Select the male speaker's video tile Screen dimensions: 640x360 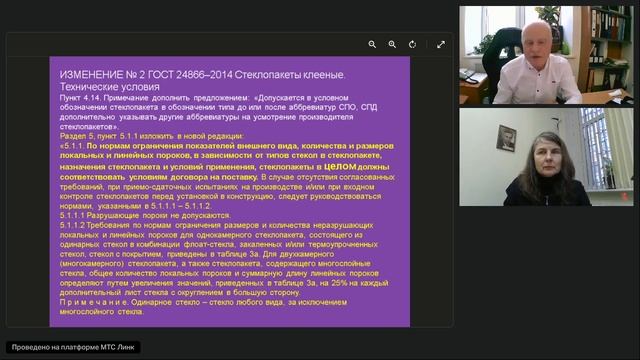point(547,55)
